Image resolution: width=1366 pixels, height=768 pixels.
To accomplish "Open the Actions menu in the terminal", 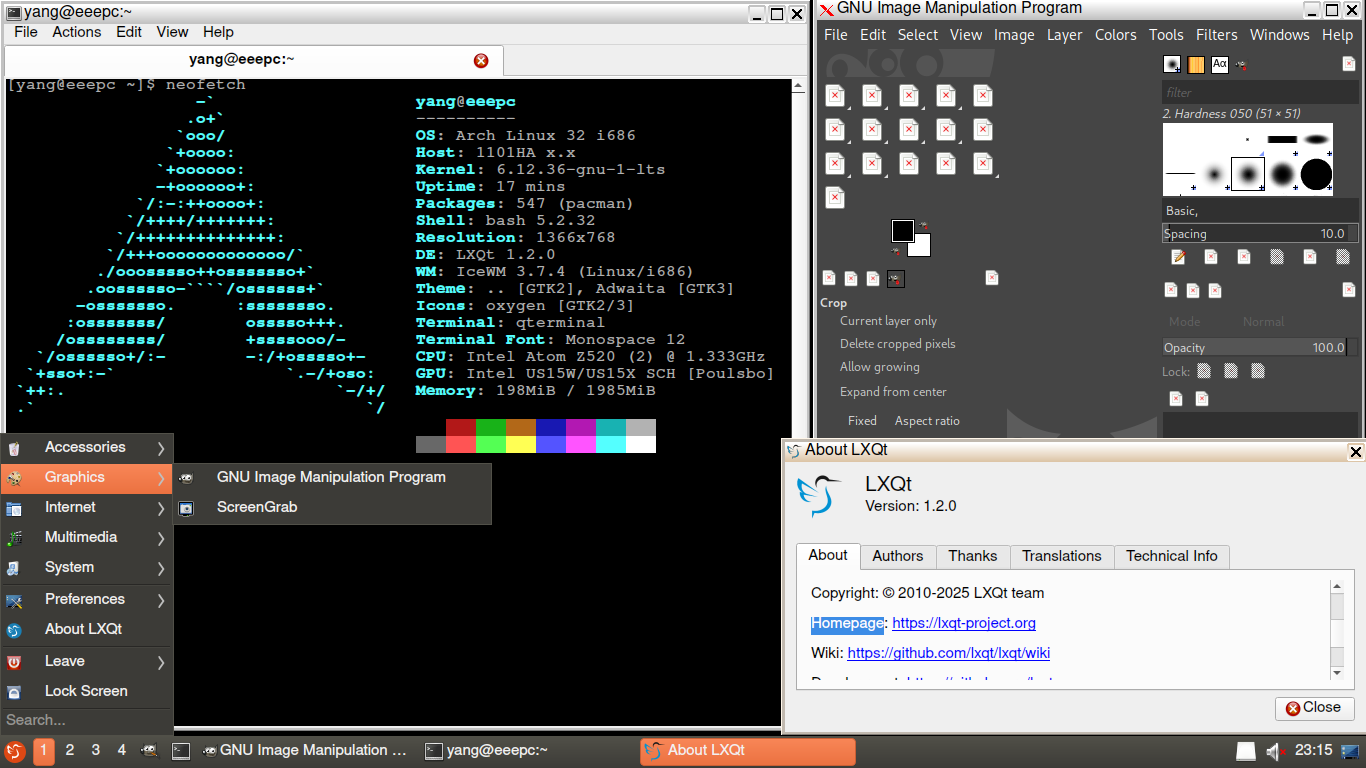I will pos(76,32).
